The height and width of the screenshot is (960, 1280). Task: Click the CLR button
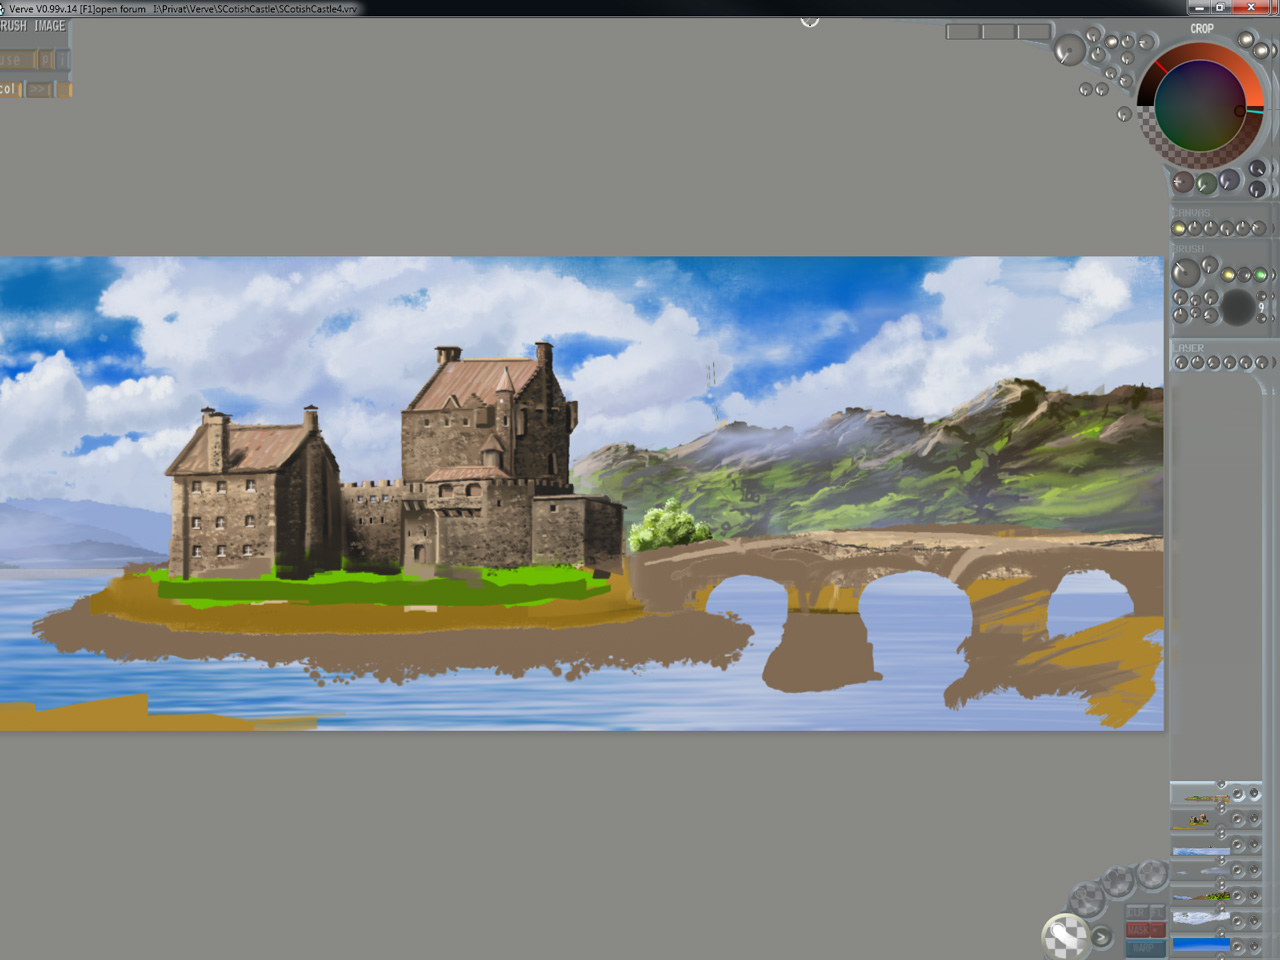[1138, 913]
